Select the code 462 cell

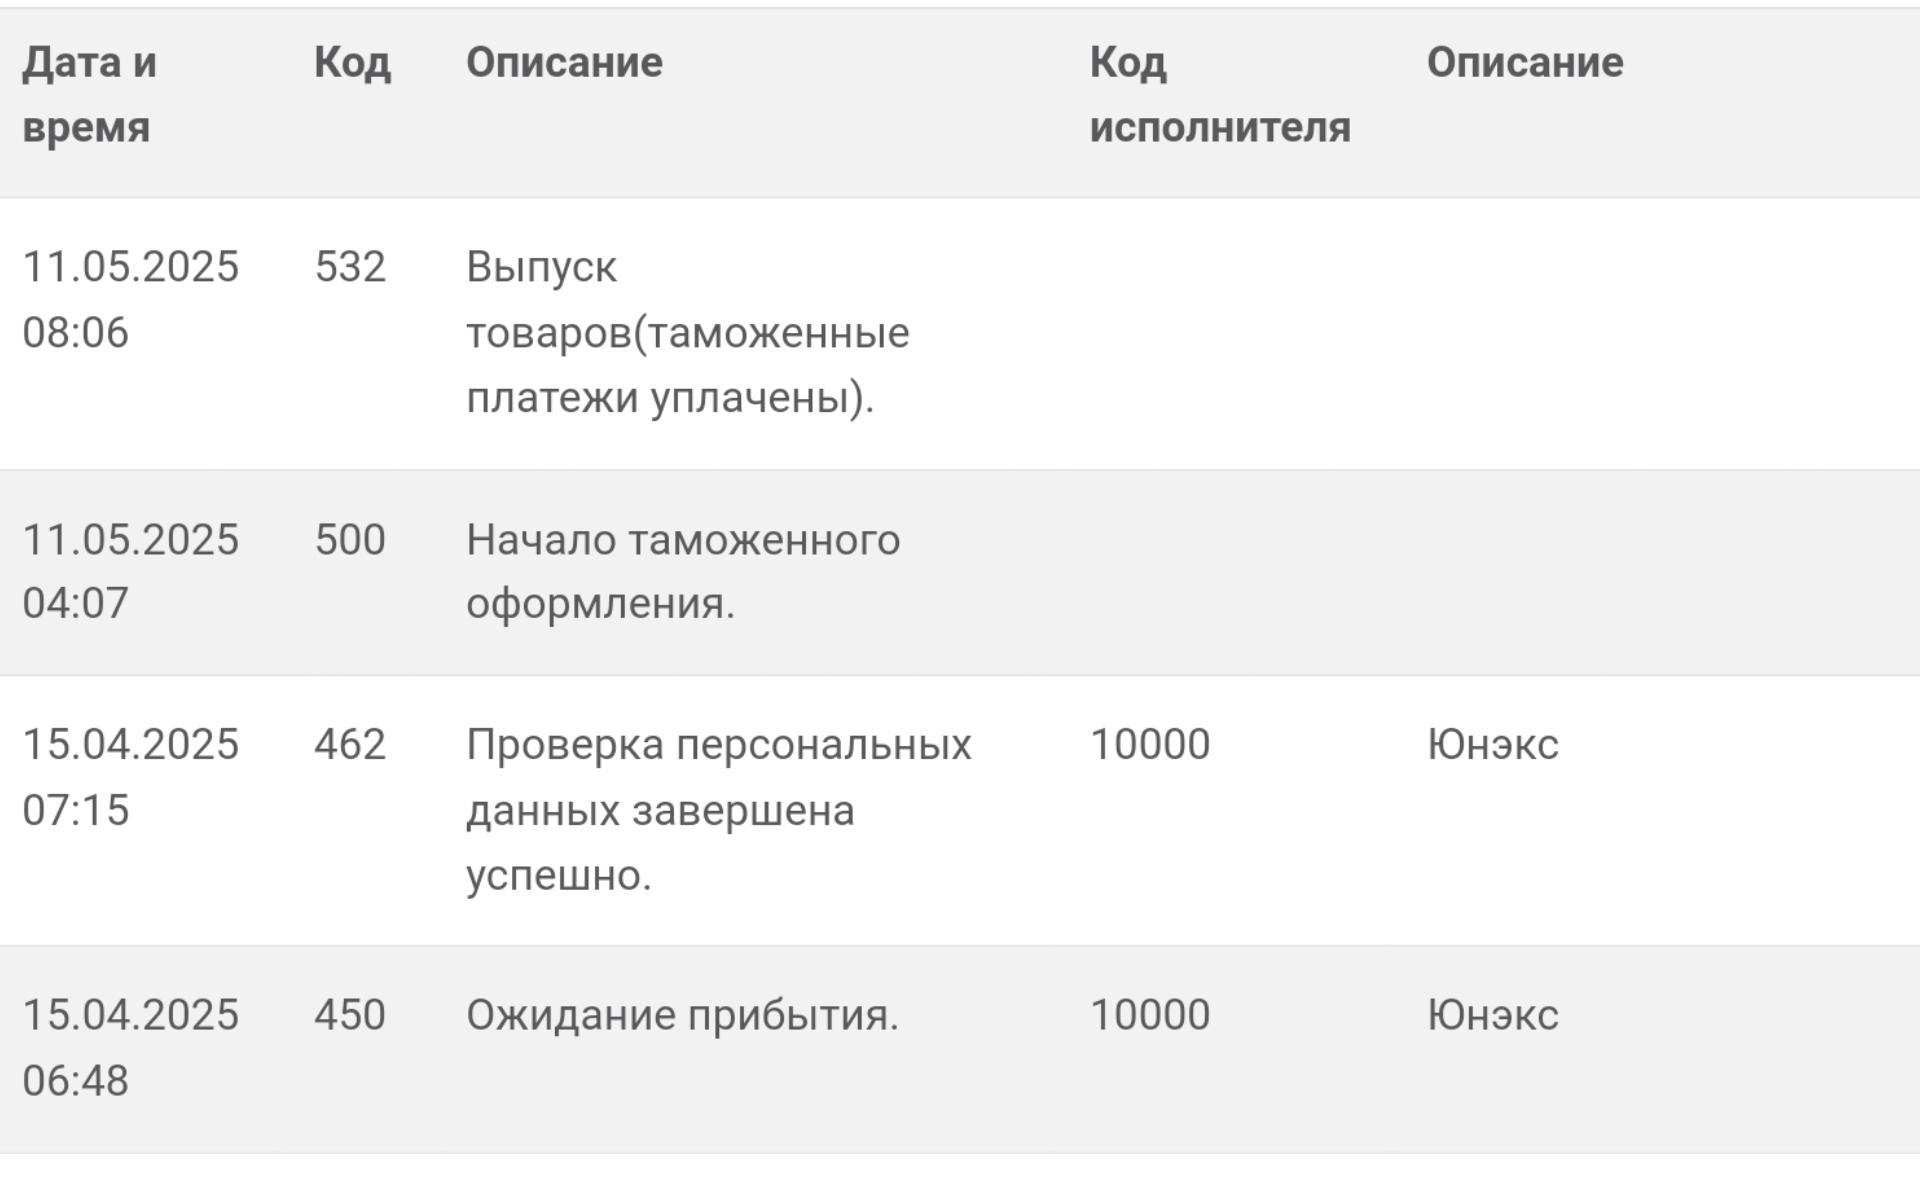(350, 745)
